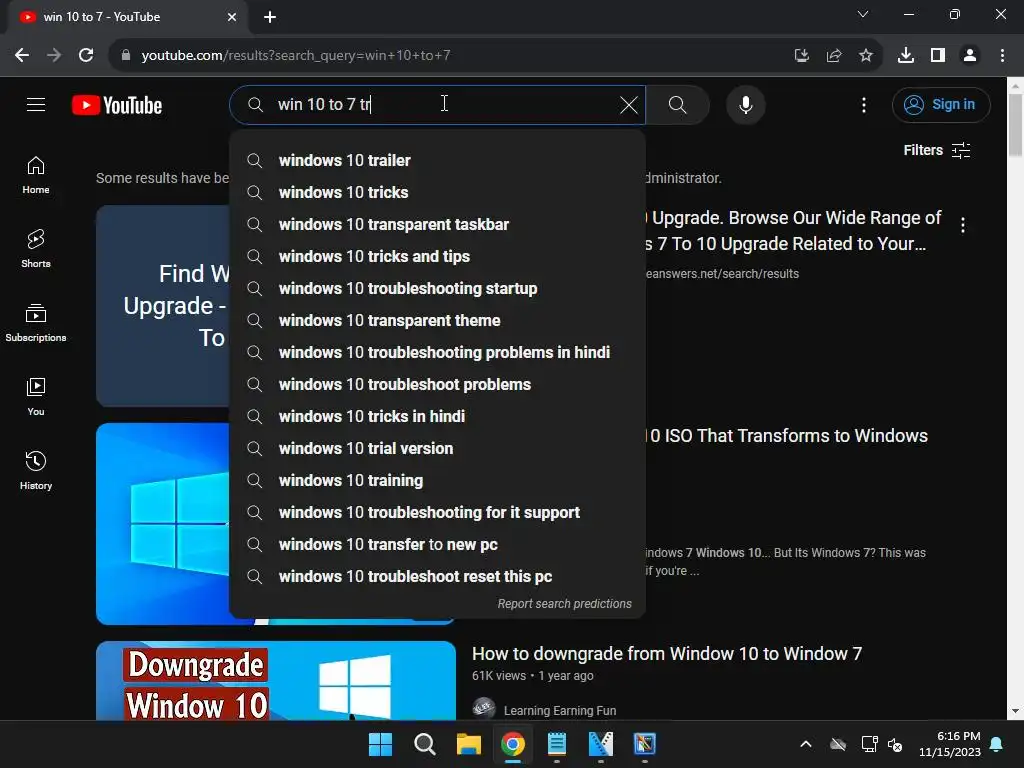
Task: Select suggestion windows 10 transparent theme
Action: click(438, 320)
